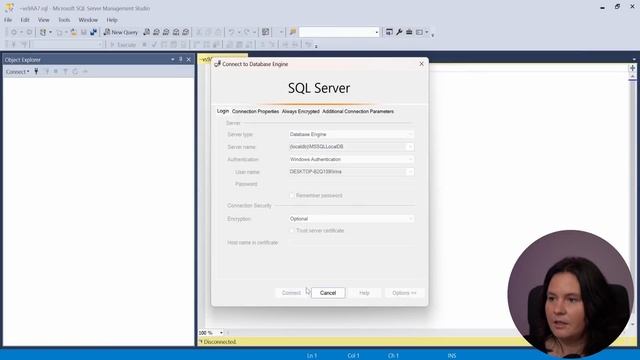The height and width of the screenshot is (360, 640).
Task: Click the Options button in dialog
Action: click(x=404, y=293)
